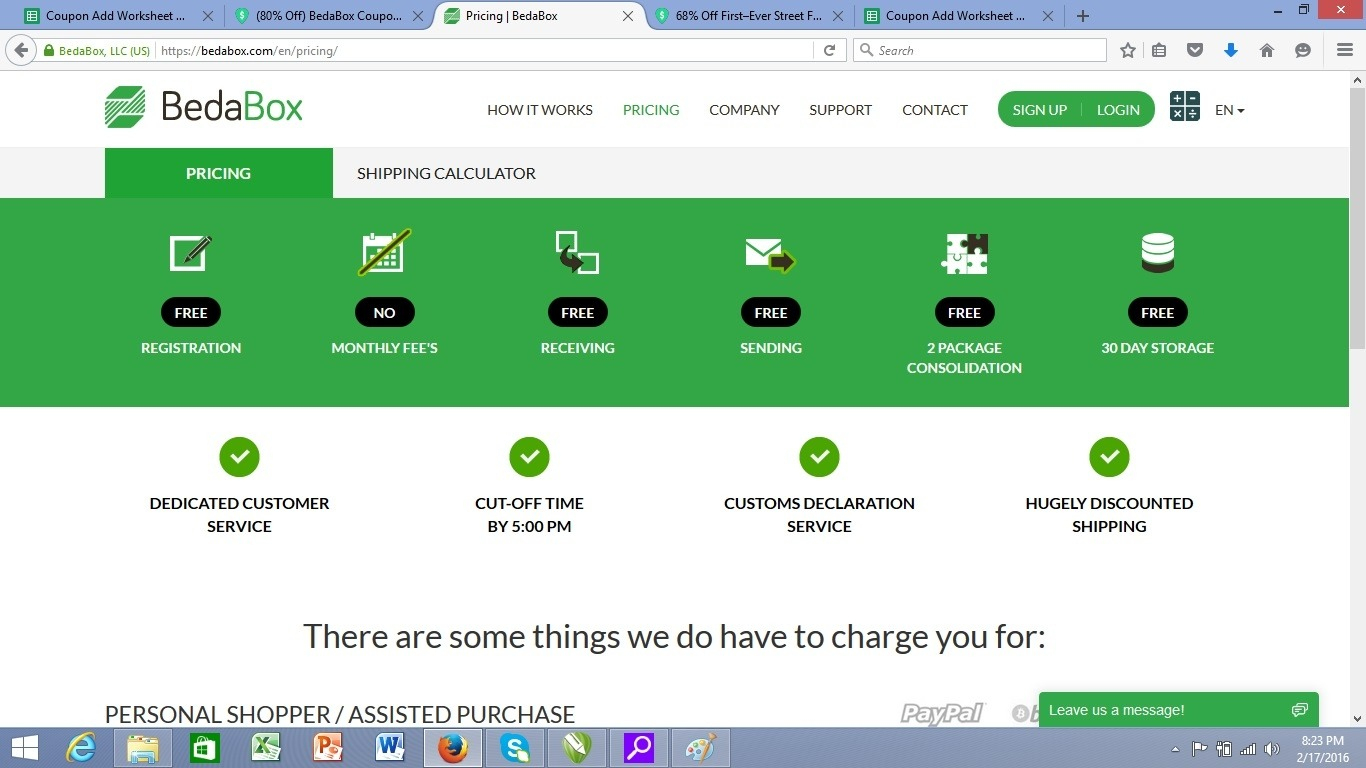Click the Cut-off Time checkmark icon
The image size is (1366, 768).
pos(529,457)
